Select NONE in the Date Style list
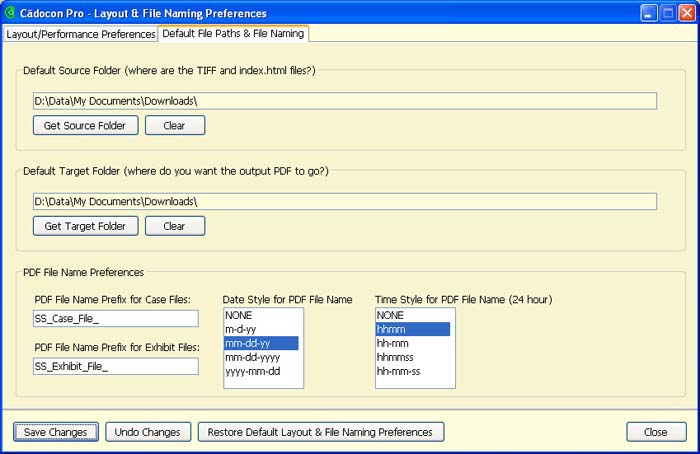700x454 pixels. coord(239,315)
